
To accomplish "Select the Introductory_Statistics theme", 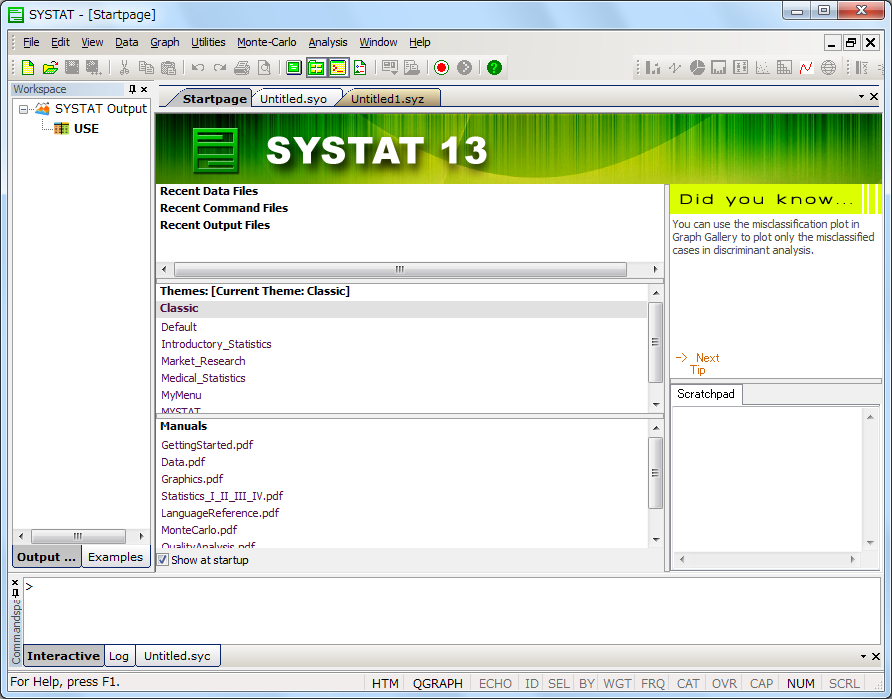I will pos(216,344).
